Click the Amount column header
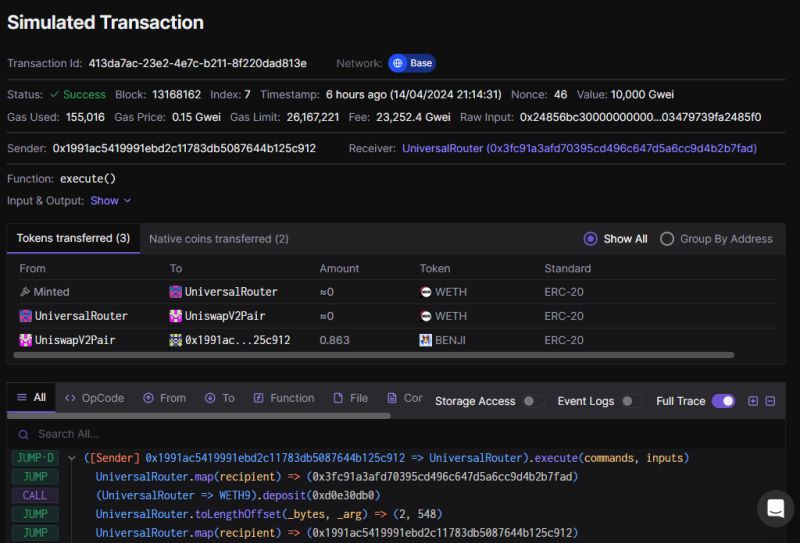 339,268
